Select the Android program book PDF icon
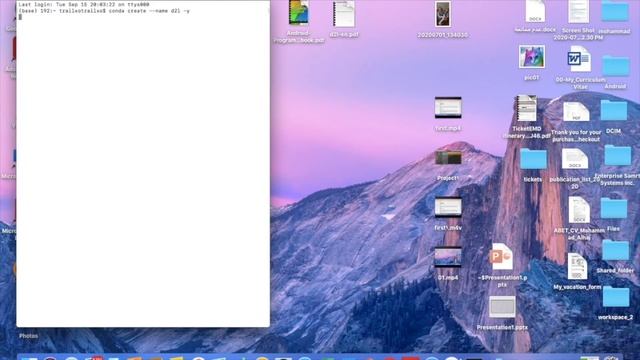Image resolution: width=640 pixels, height=360 pixels. click(298, 12)
